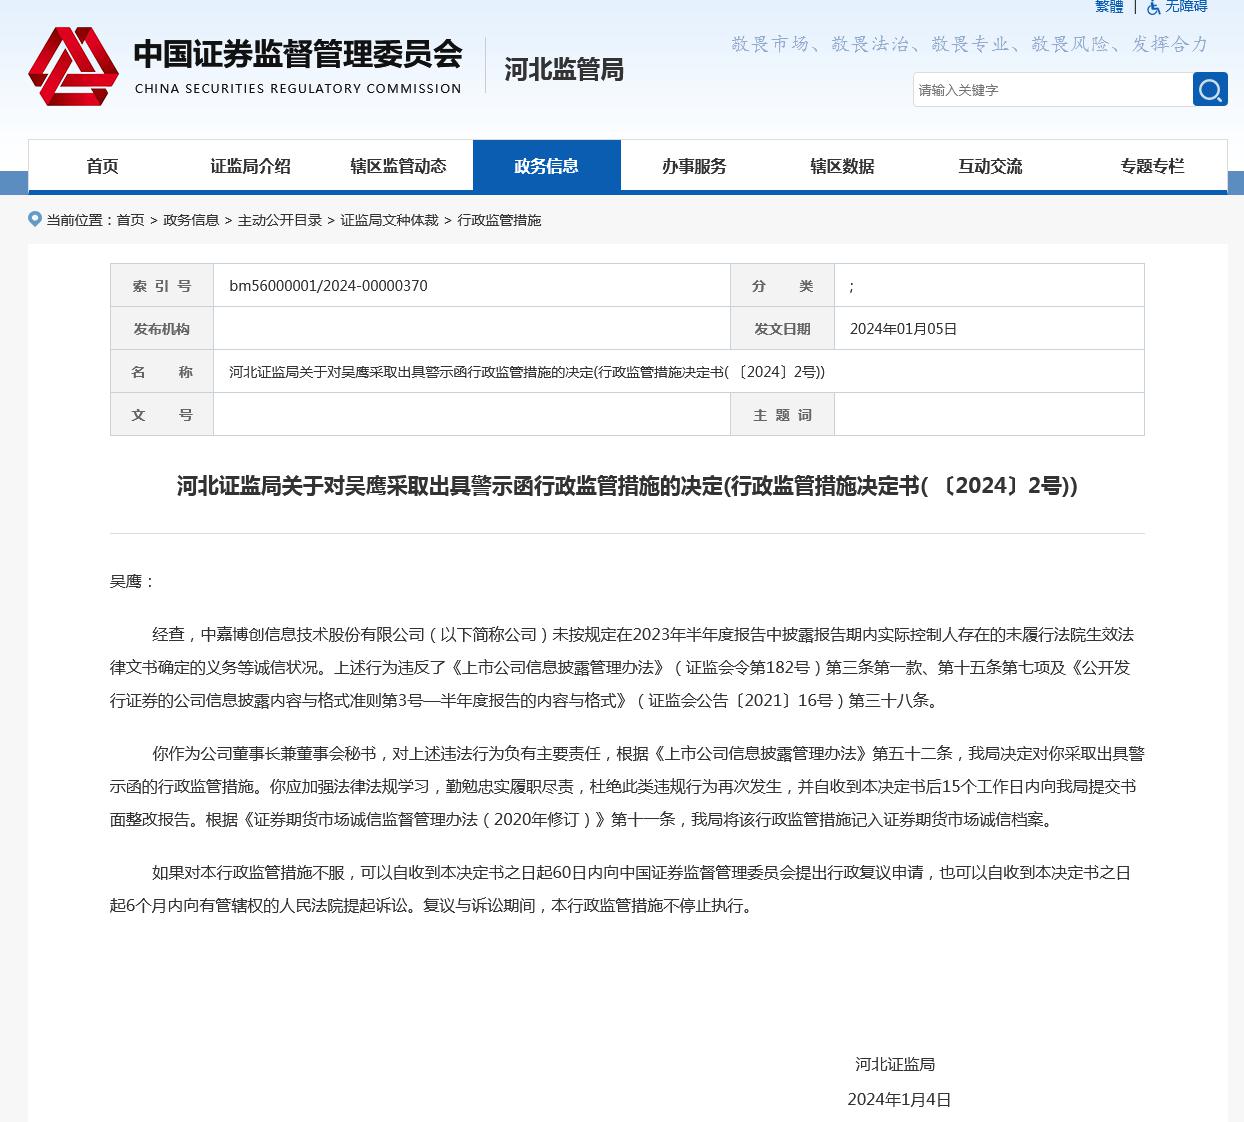Click the blue search magnifier button
The image size is (1244, 1122).
click(x=1210, y=90)
